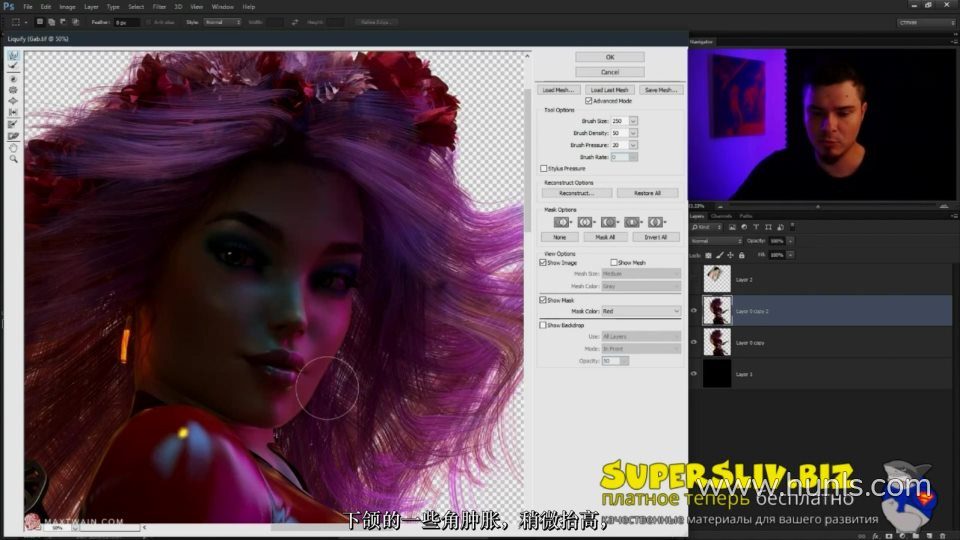Open the Brush Density dropdown arrow
The image size is (960, 540).
[633, 133]
